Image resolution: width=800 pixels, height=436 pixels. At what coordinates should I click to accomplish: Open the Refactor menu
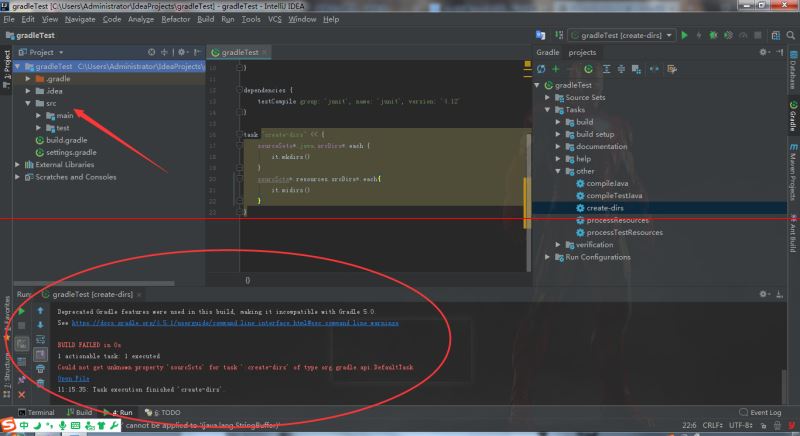tap(176, 19)
